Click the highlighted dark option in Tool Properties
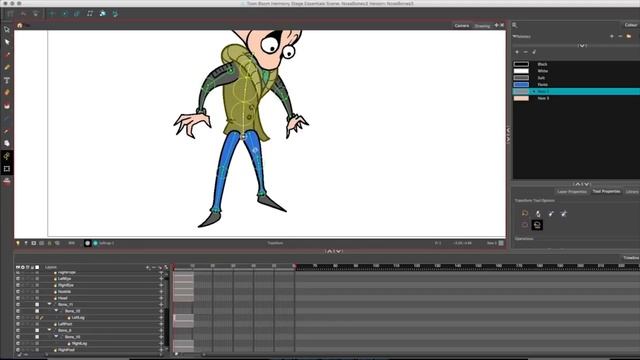The width and height of the screenshot is (640, 360). coord(537,225)
